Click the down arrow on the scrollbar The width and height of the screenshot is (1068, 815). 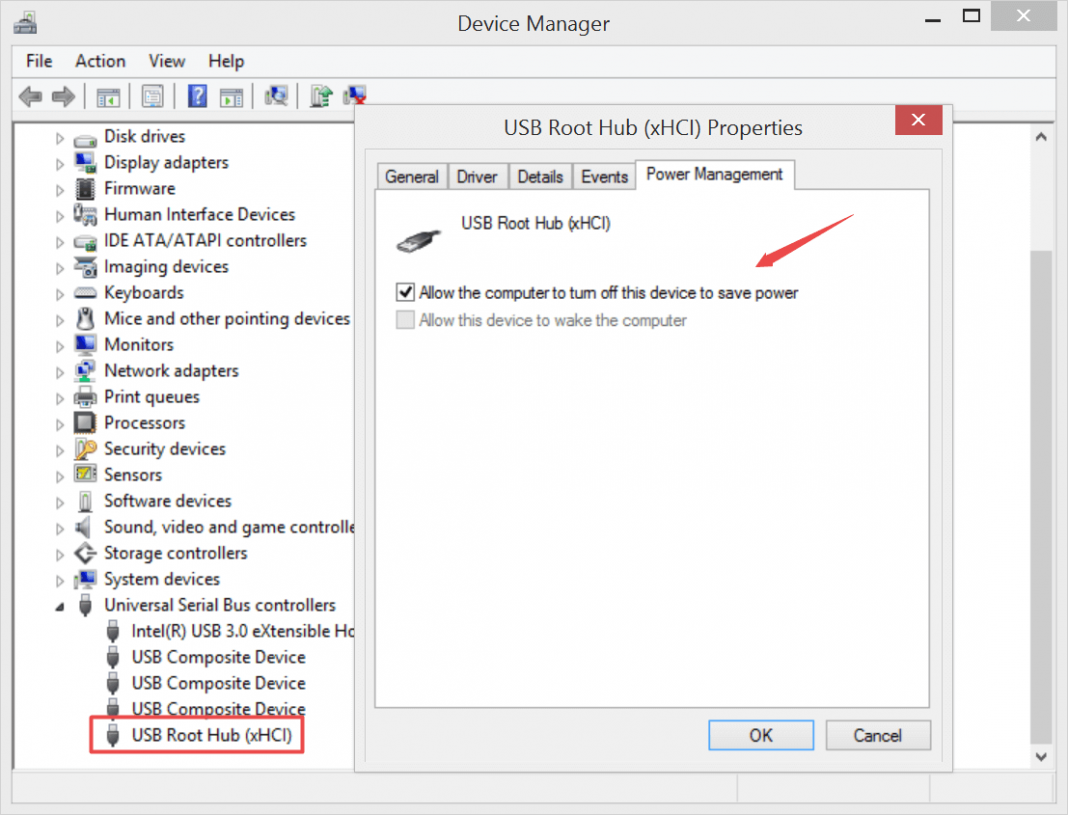click(x=1043, y=757)
